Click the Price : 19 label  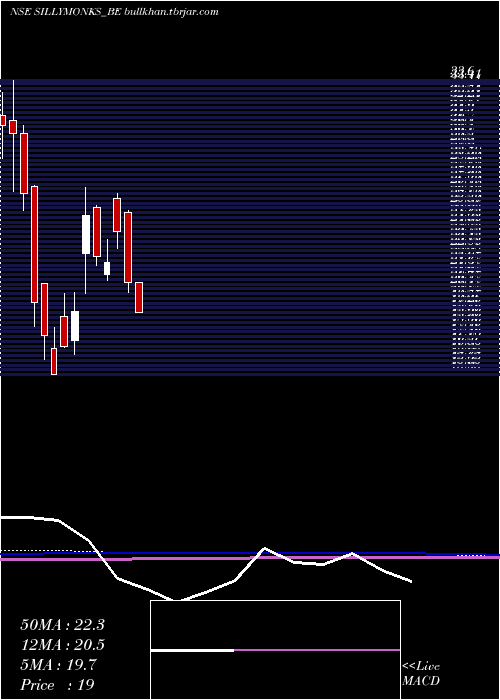click(x=57, y=685)
